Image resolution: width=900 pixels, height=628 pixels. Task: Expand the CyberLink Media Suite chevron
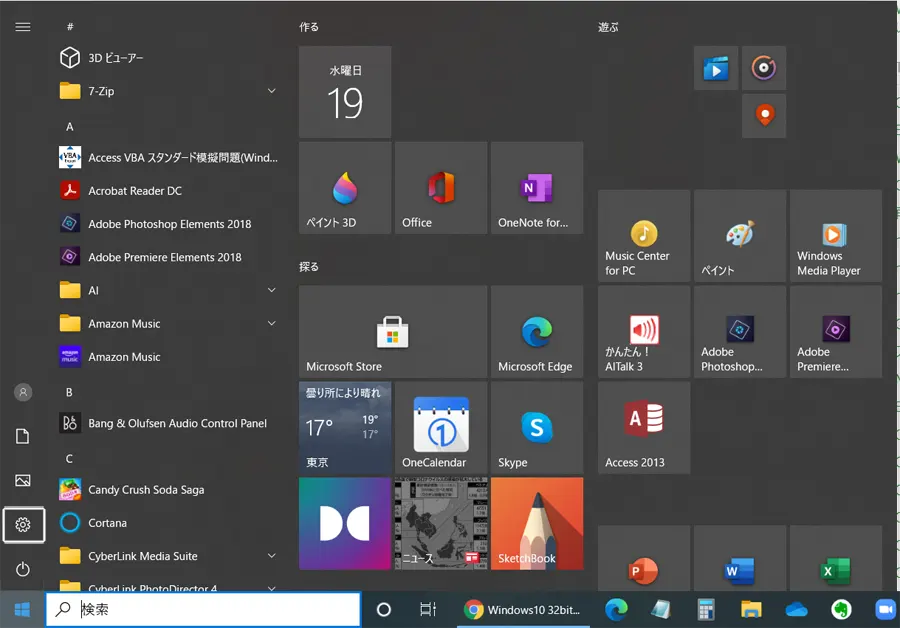pos(271,556)
